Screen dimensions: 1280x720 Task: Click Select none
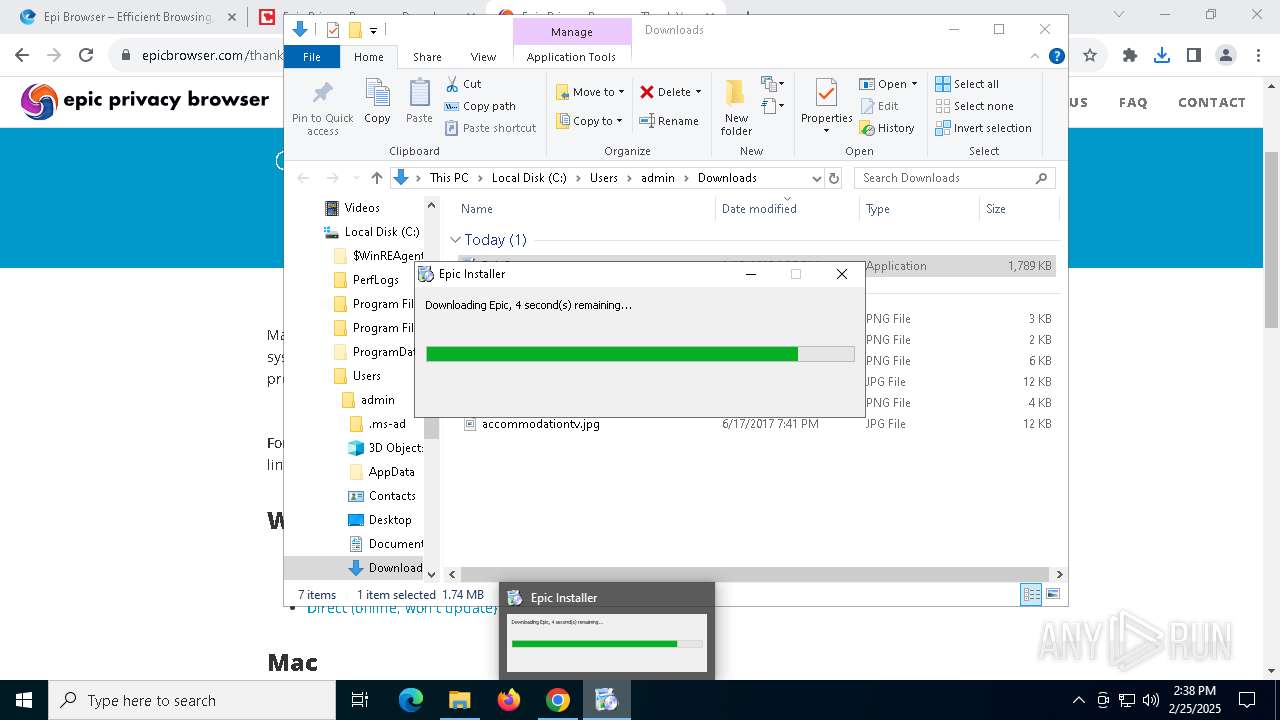974,106
